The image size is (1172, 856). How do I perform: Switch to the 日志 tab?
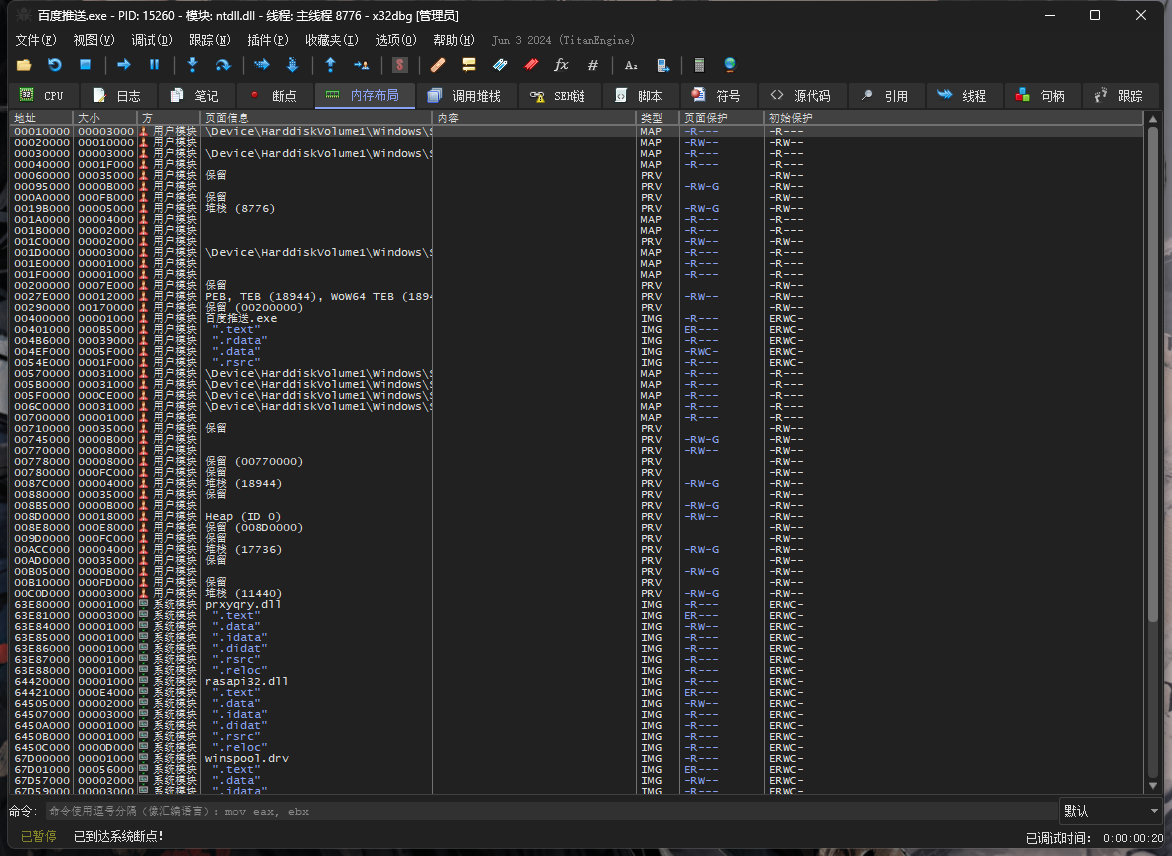[x=117, y=96]
